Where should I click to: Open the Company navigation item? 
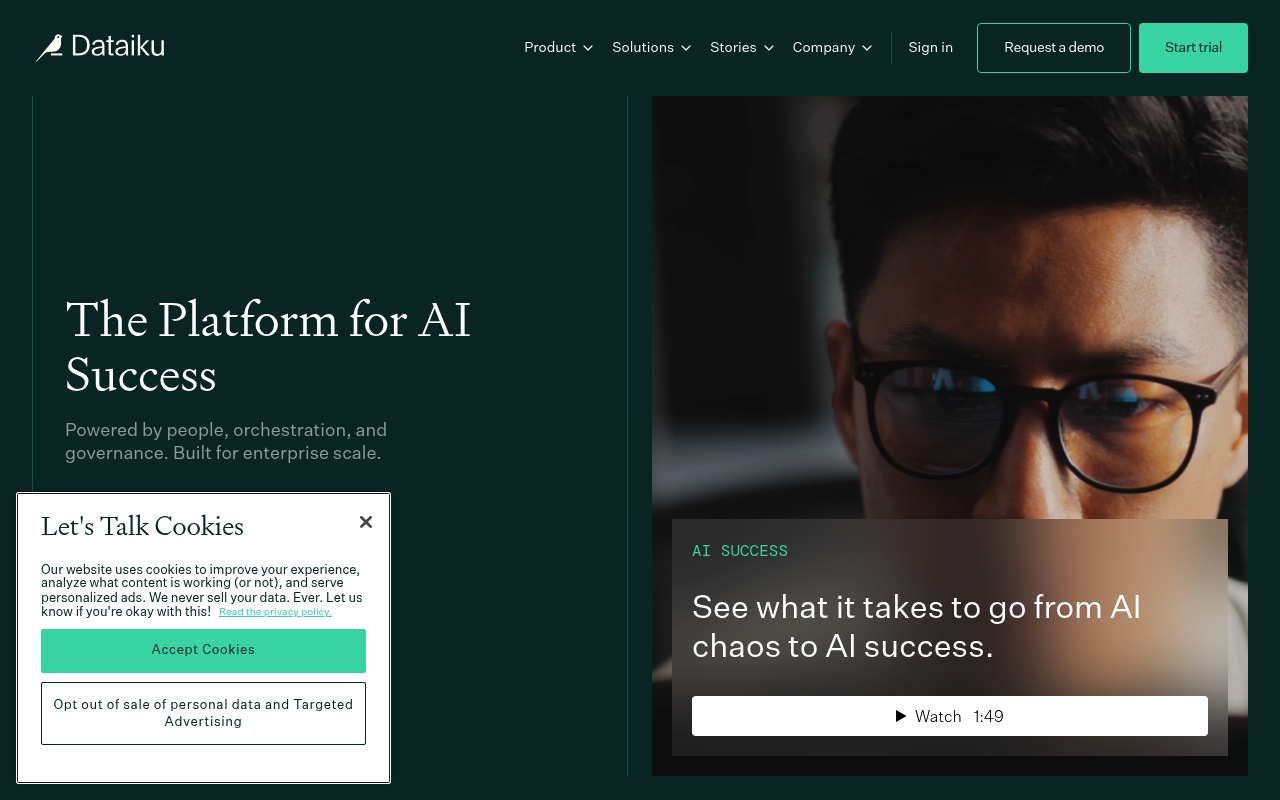pyautogui.click(x=824, y=47)
